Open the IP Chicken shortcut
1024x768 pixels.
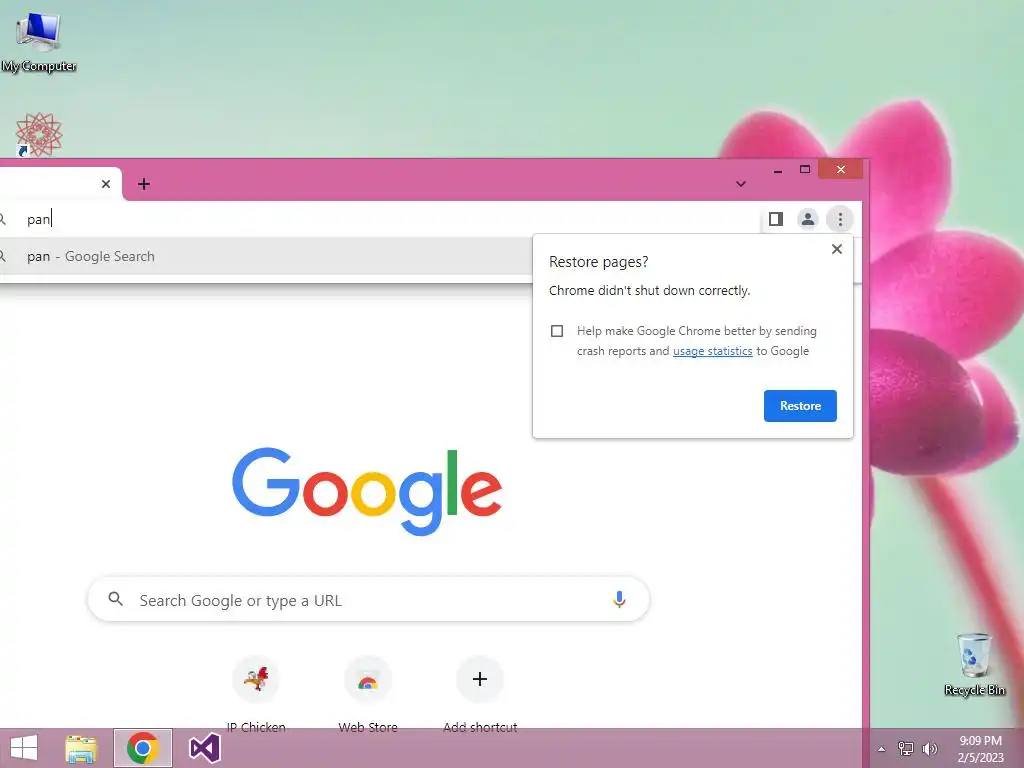[256, 694]
